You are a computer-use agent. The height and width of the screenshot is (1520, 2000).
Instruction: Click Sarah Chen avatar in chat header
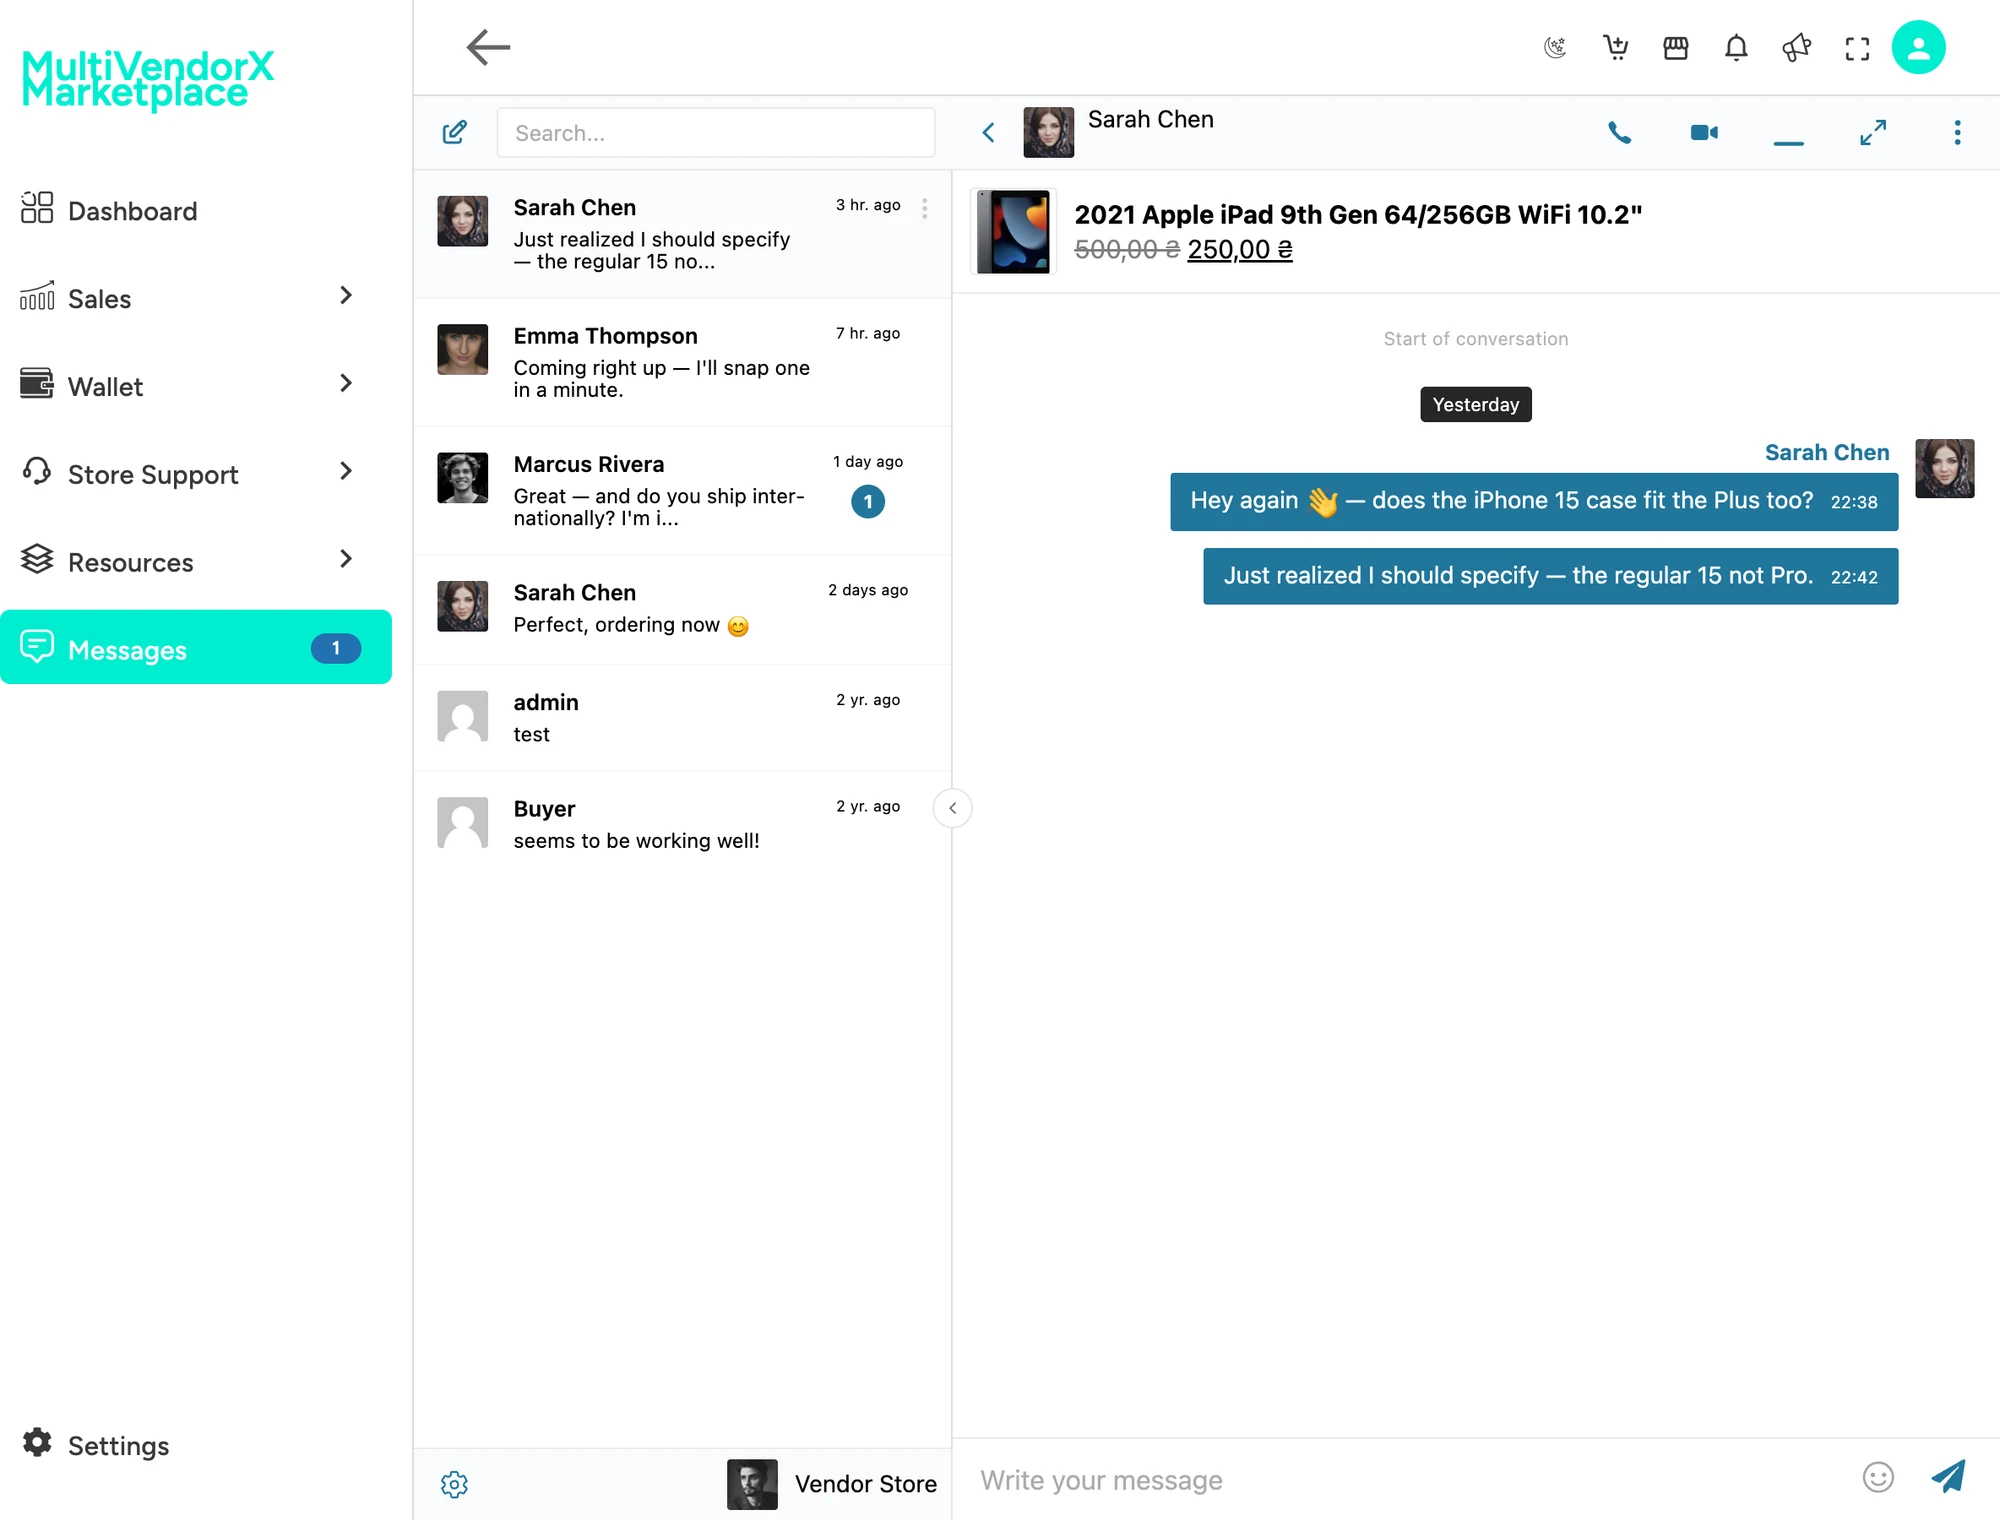tap(1048, 132)
